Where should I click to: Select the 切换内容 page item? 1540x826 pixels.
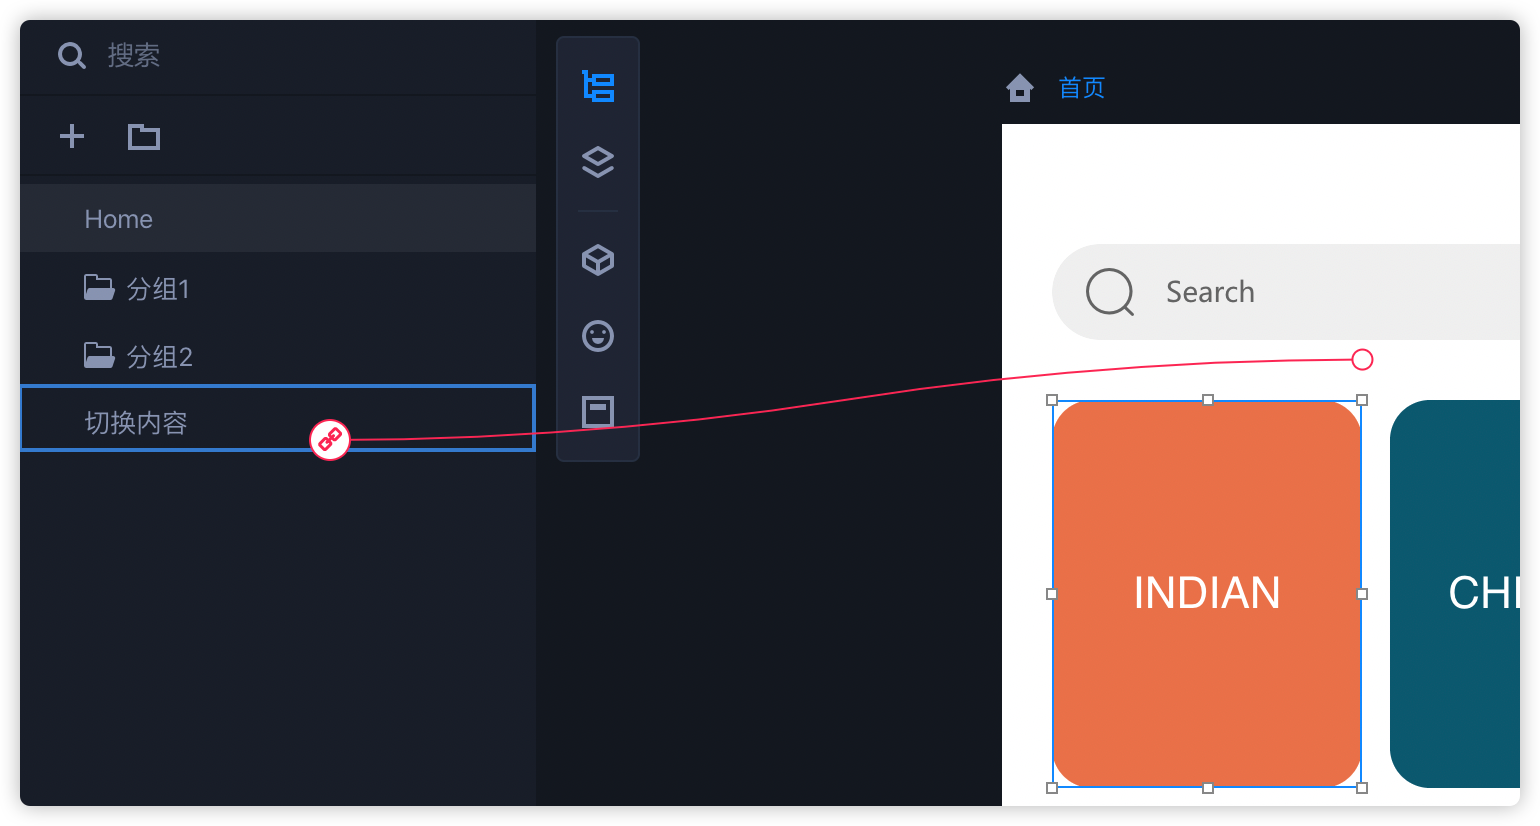[x=136, y=423]
